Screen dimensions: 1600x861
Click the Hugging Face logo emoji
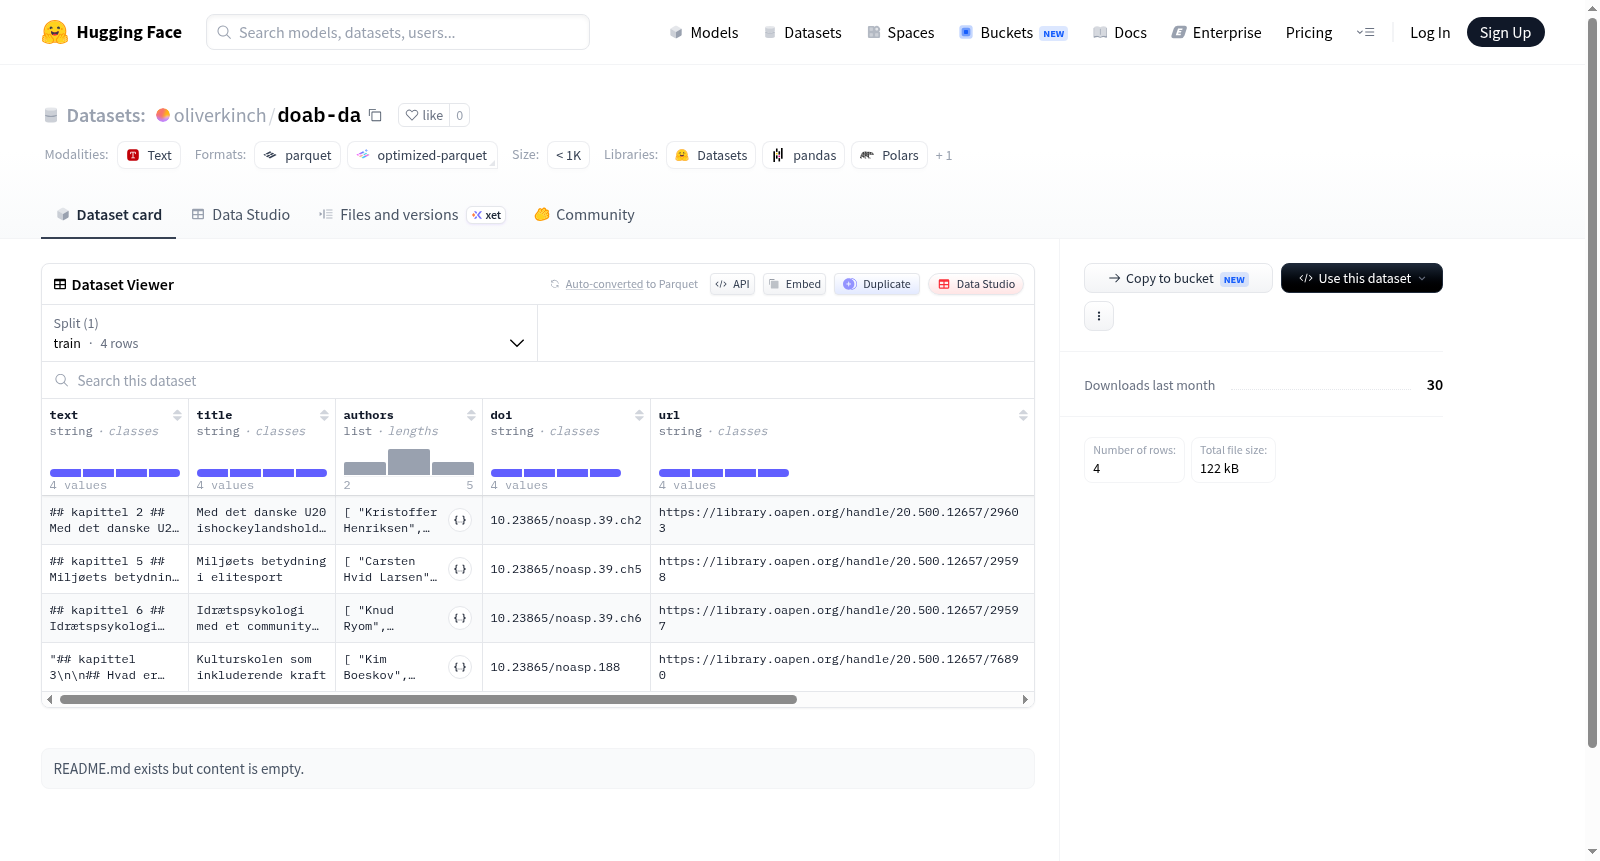tap(55, 32)
